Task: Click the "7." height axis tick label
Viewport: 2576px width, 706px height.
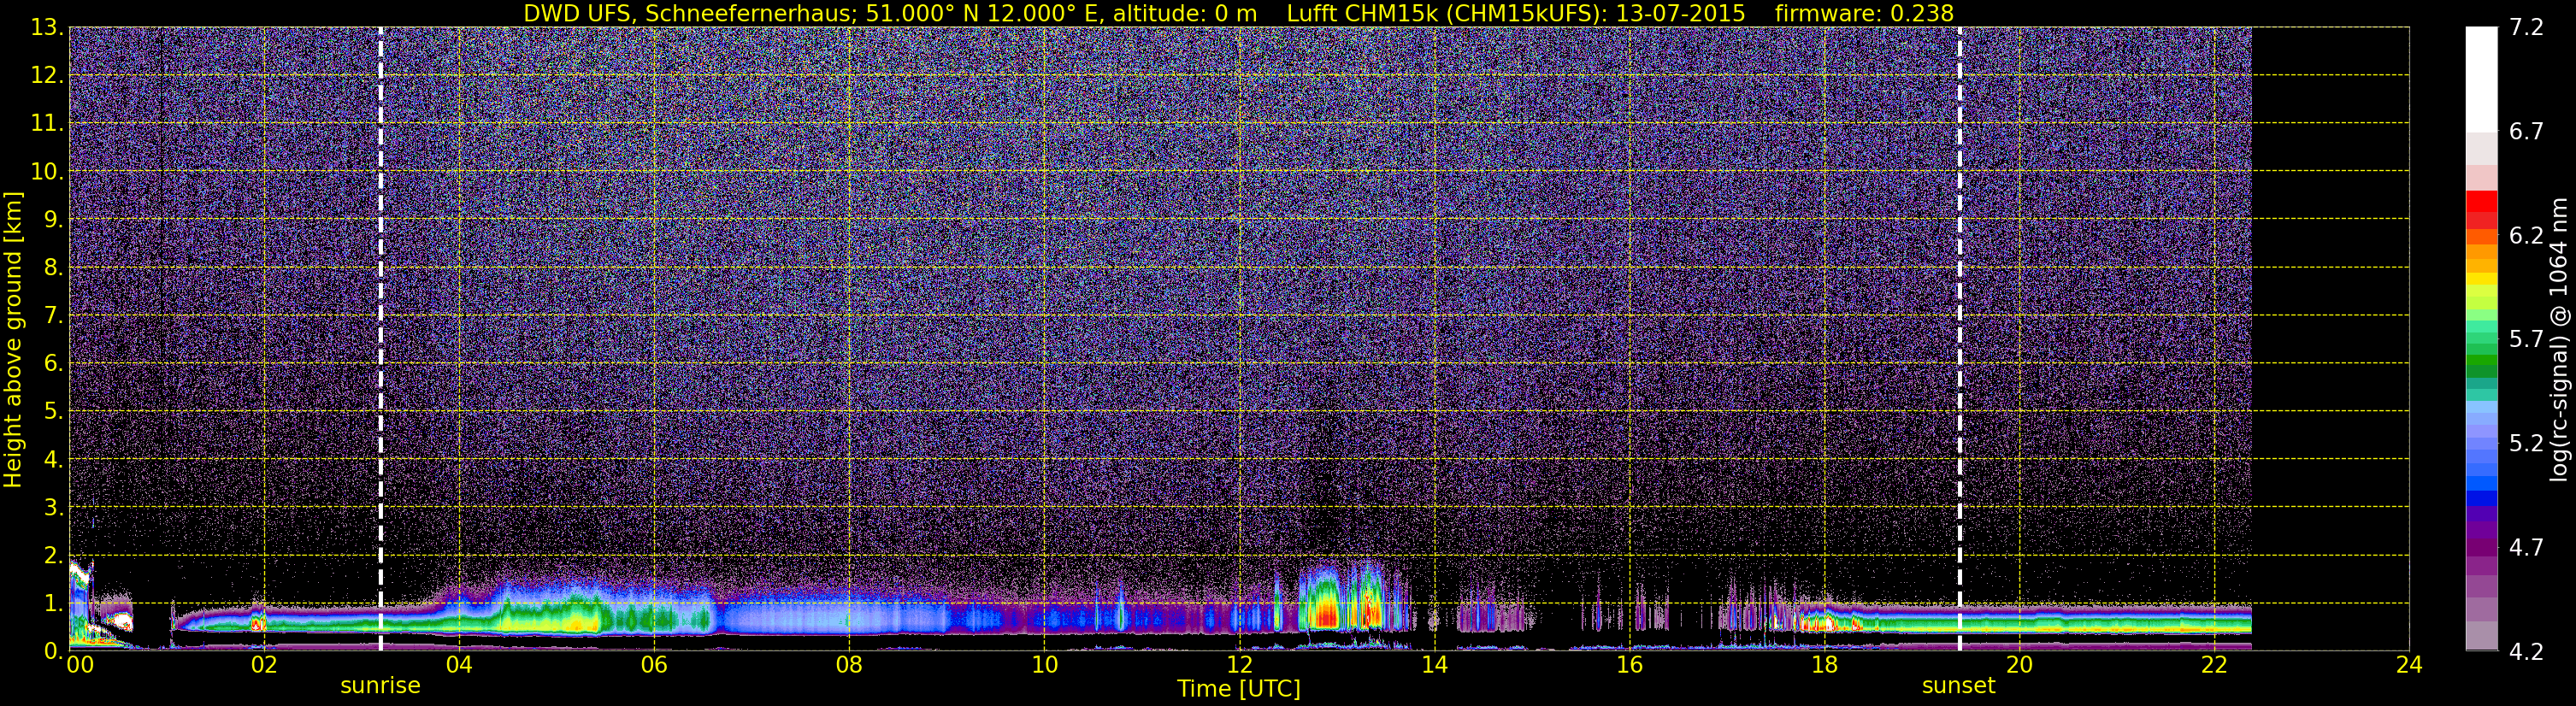Action: [52, 316]
